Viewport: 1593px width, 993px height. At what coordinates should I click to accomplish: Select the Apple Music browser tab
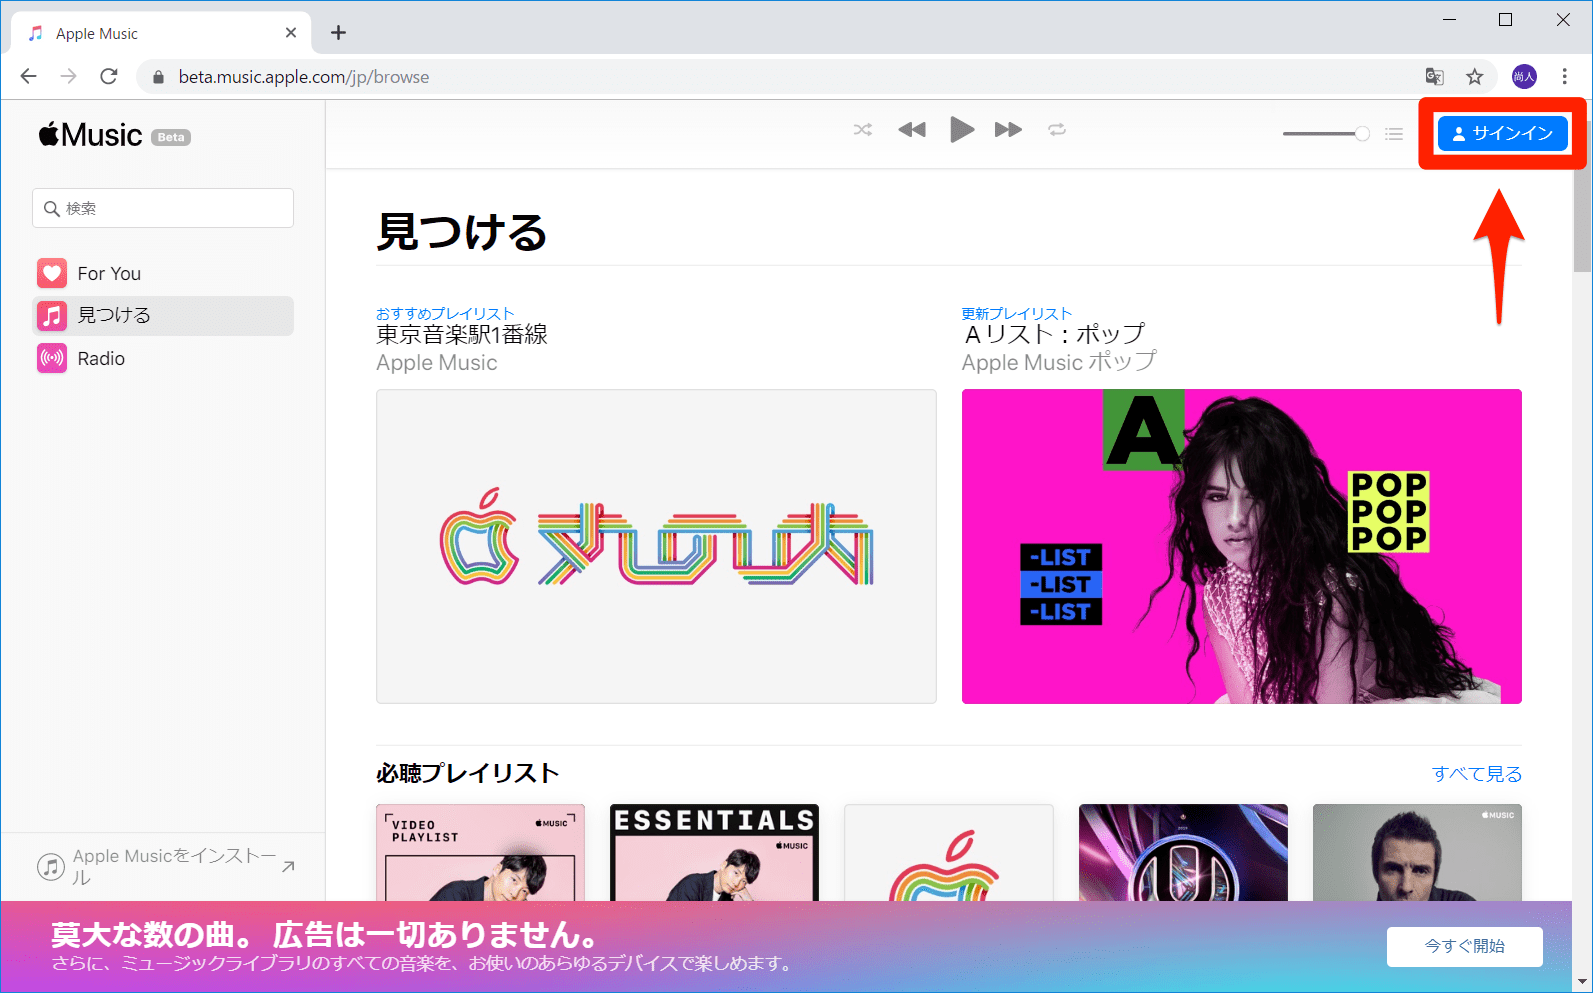161,33
